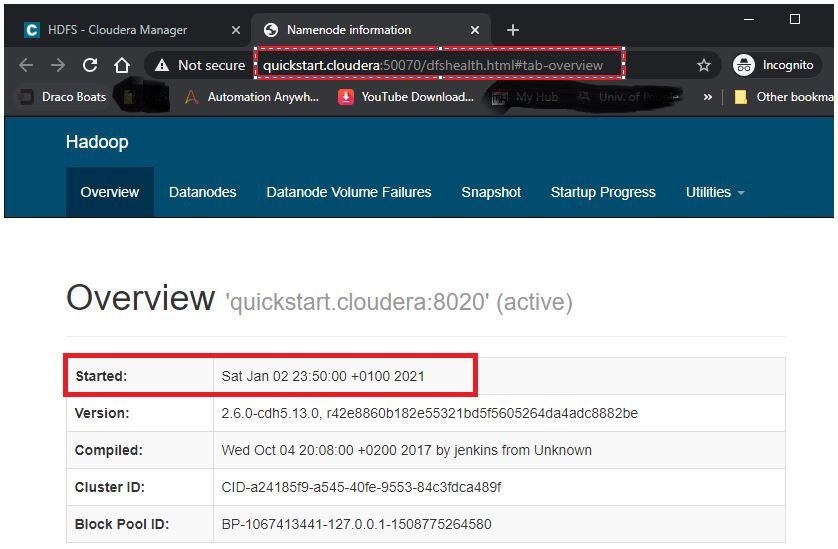Go back with the browser back arrow
The image size is (838, 549).
coord(26,65)
